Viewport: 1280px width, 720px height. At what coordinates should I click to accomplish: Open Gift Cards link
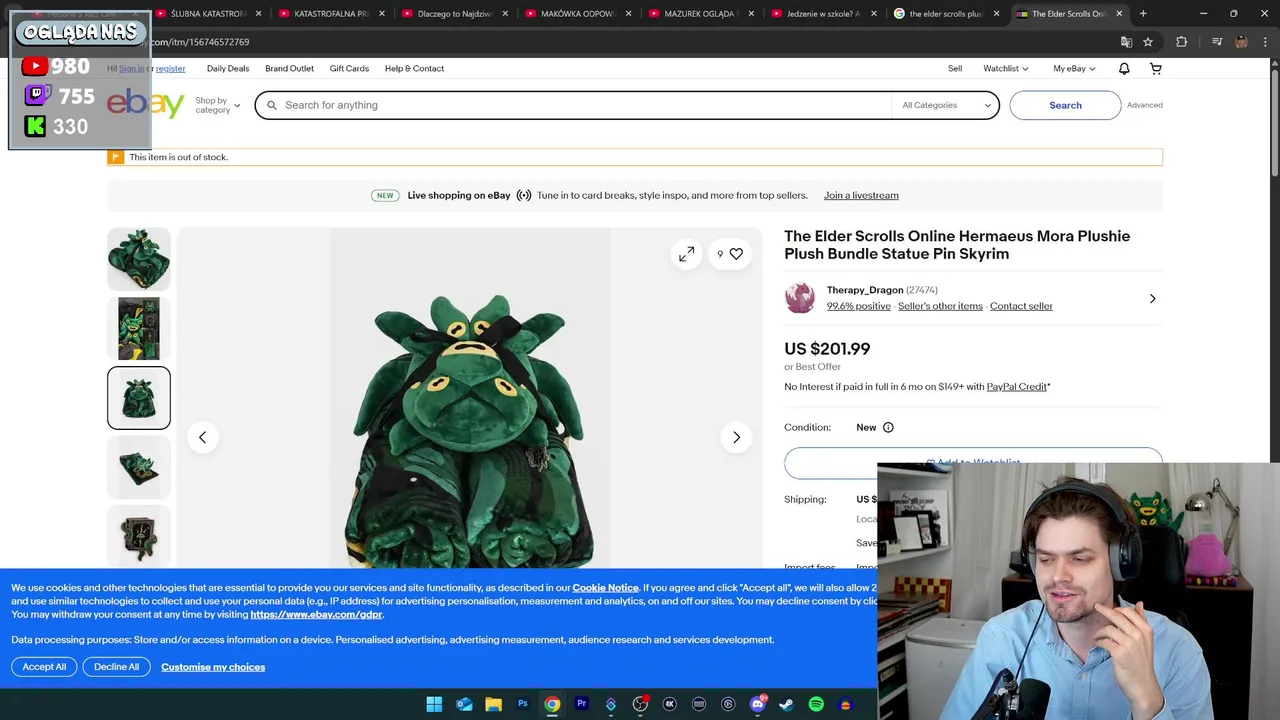coord(349,69)
